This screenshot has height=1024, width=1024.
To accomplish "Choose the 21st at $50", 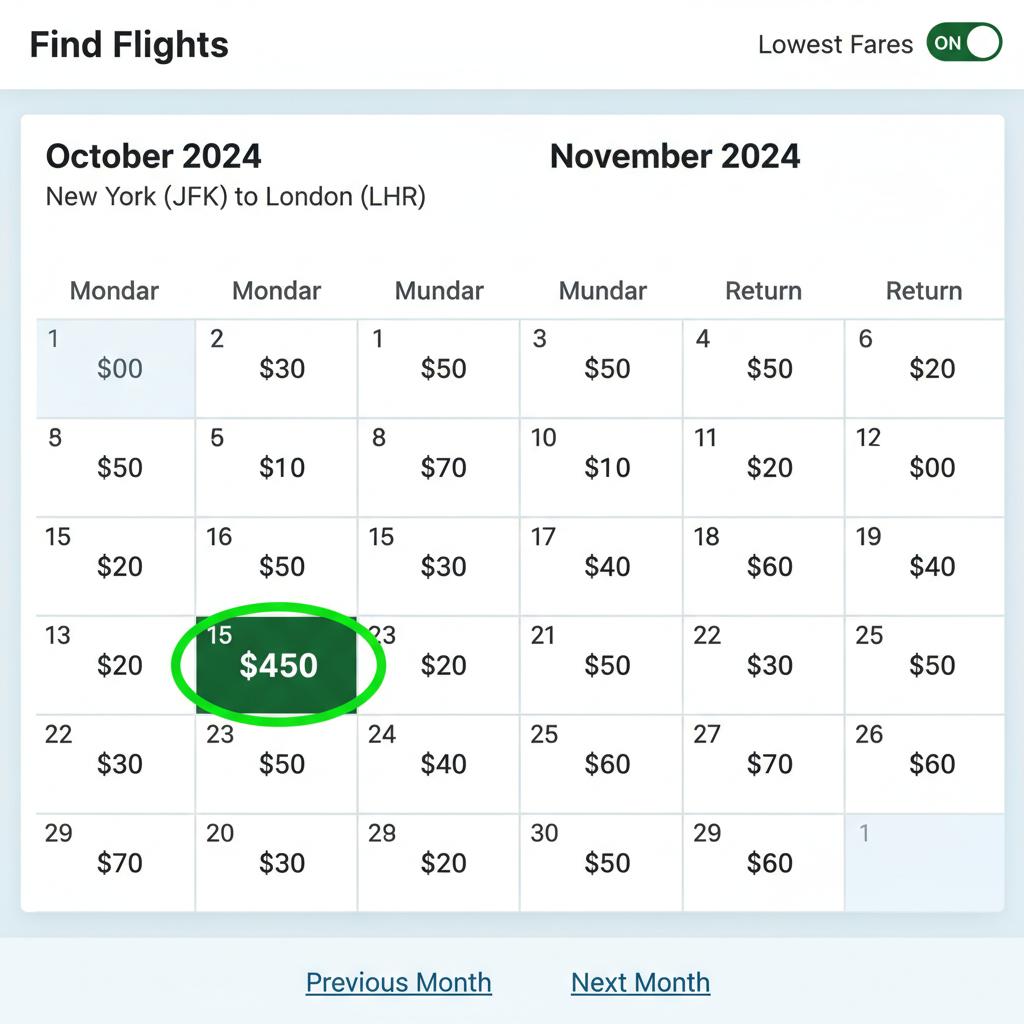I will point(601,665).
